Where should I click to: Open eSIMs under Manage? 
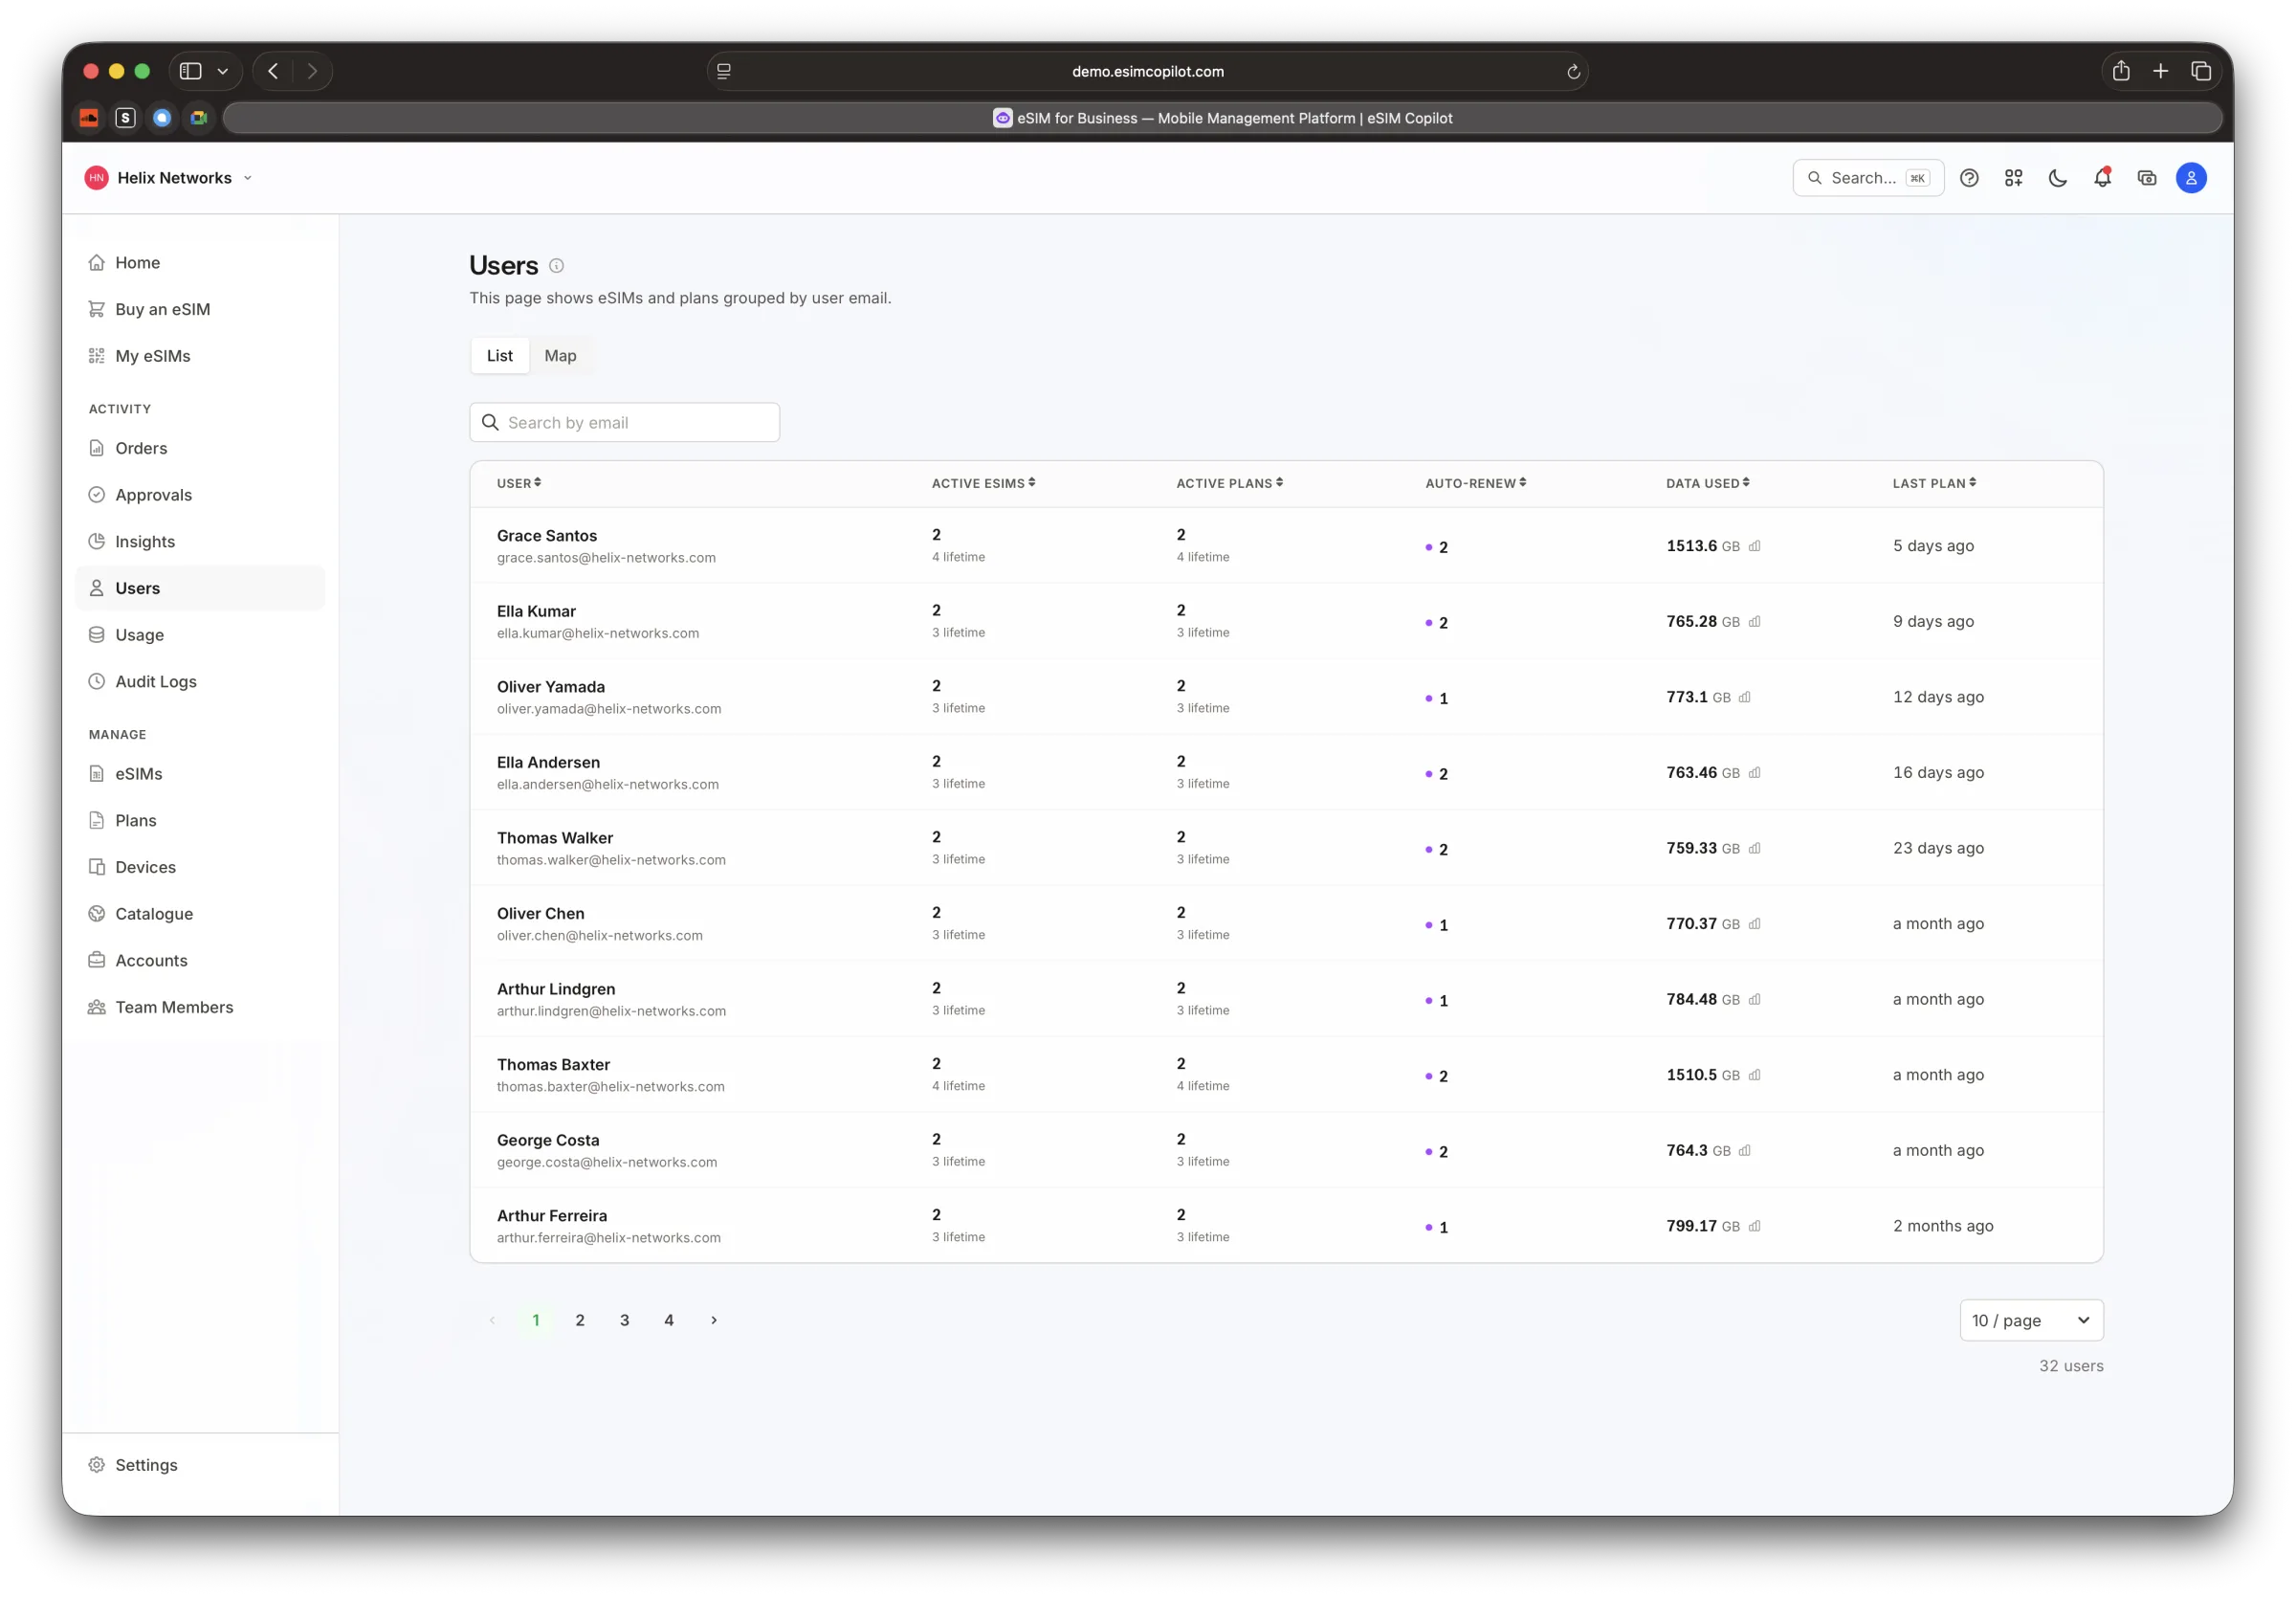[200, 774]
